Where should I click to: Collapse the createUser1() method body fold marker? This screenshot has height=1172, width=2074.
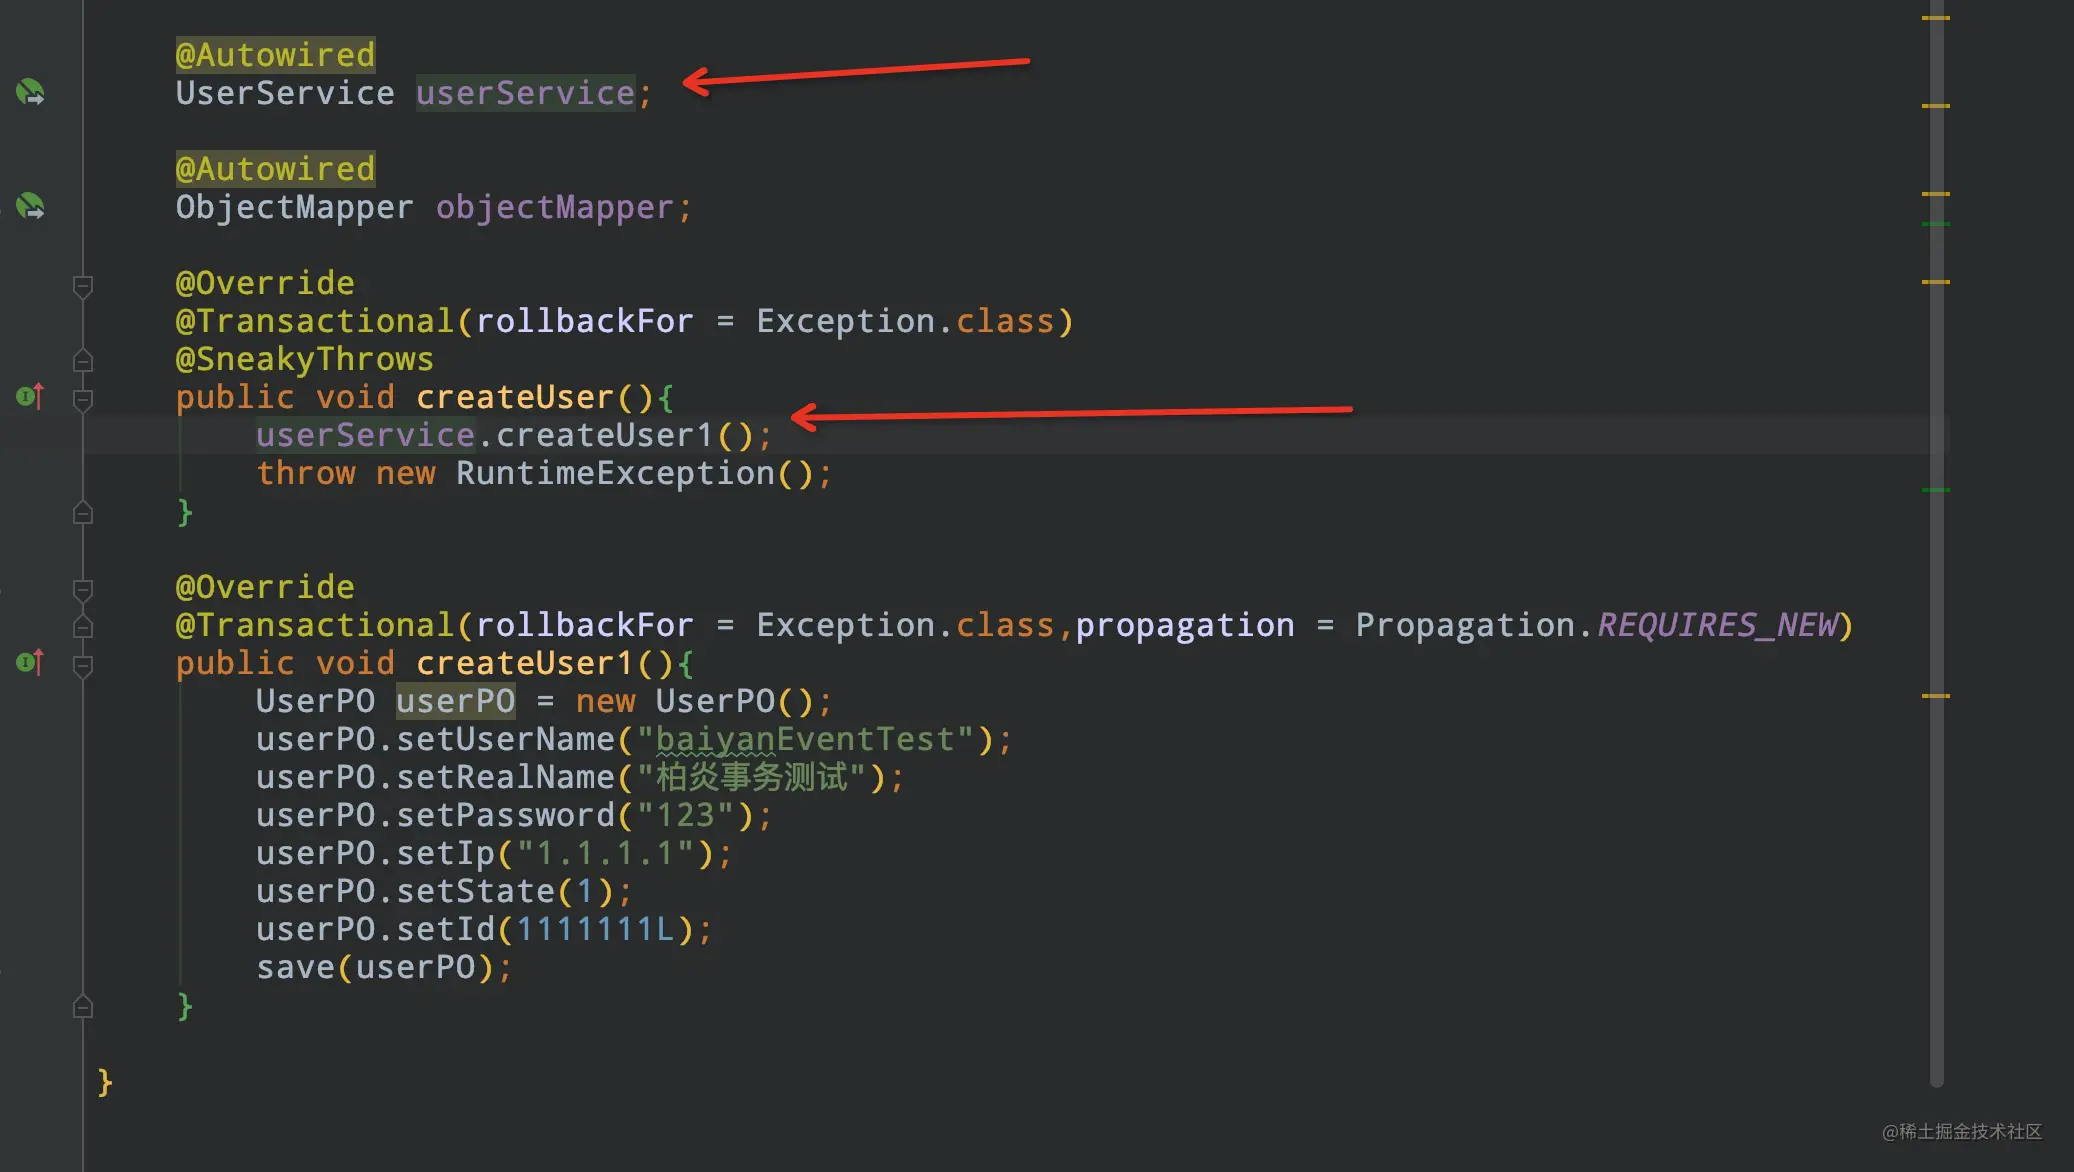[83, 665]
